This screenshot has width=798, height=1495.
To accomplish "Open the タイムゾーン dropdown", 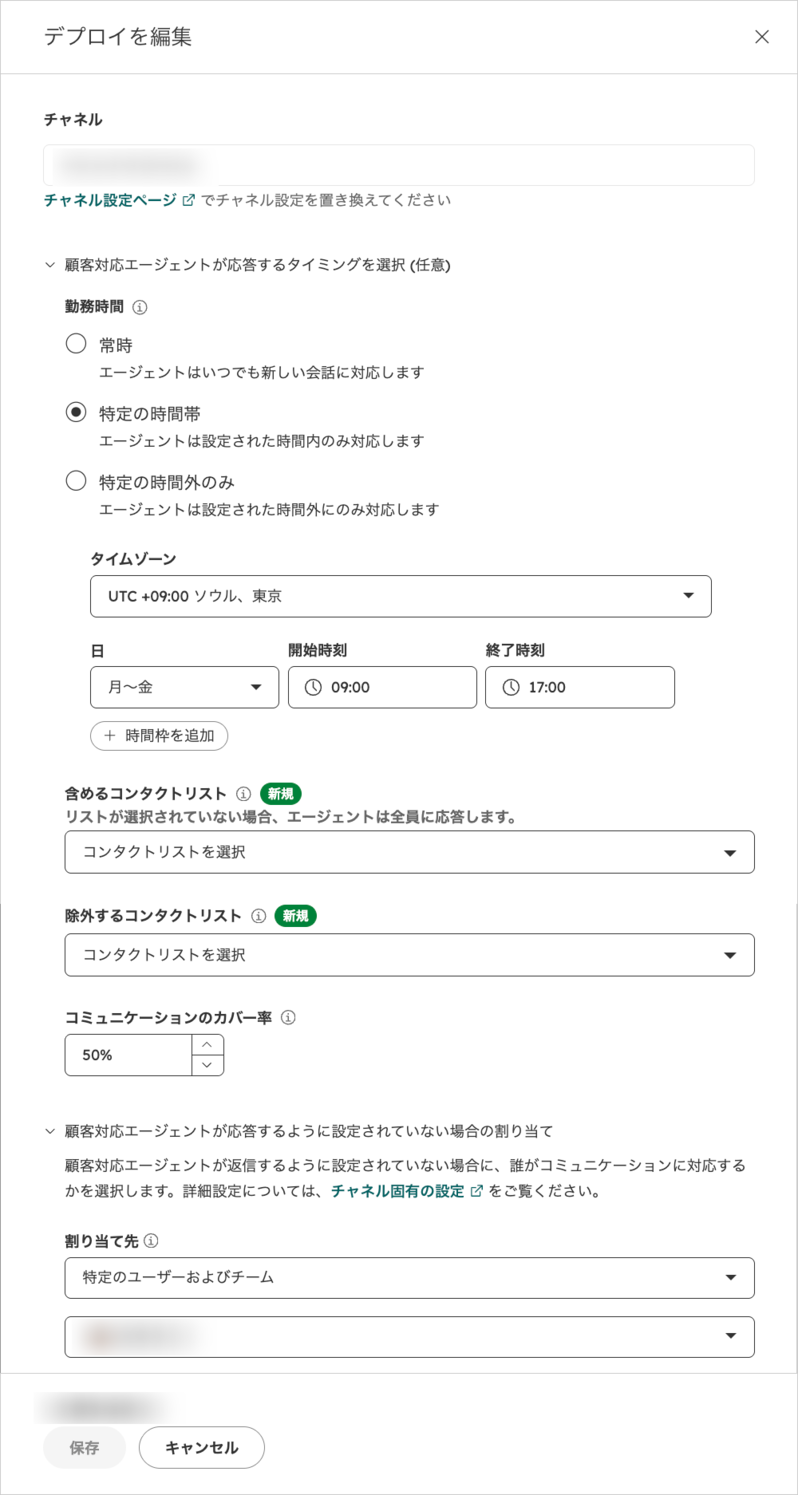I will click(x=401, y=596).
